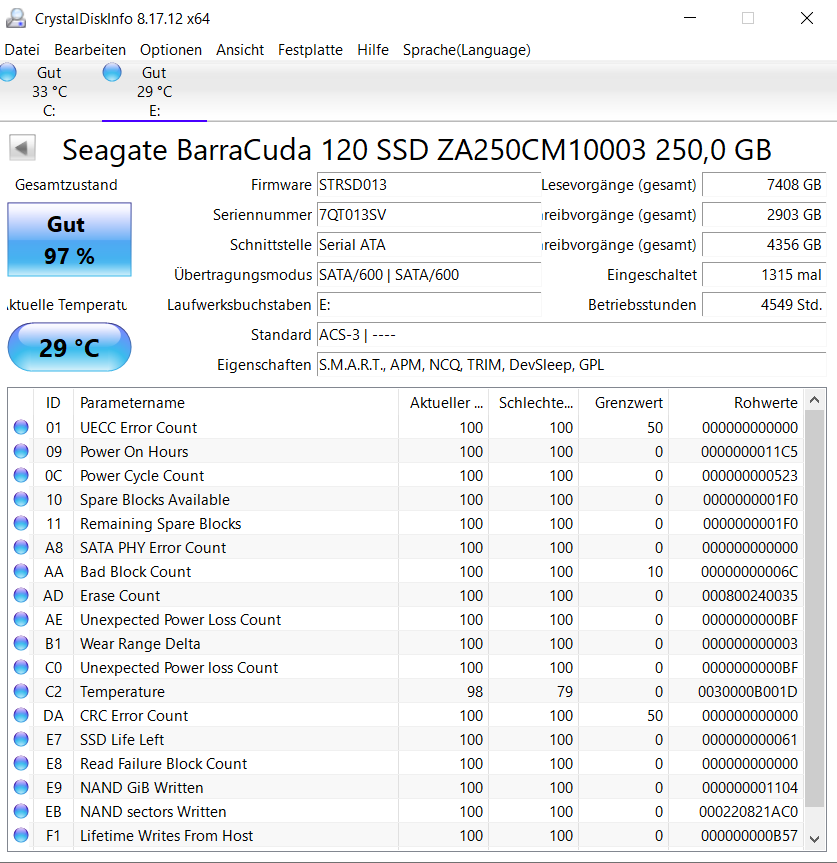Select the Bad Block Count parameter name
Image resolution: width=837 pixels, height=863 pixels.
135,572
